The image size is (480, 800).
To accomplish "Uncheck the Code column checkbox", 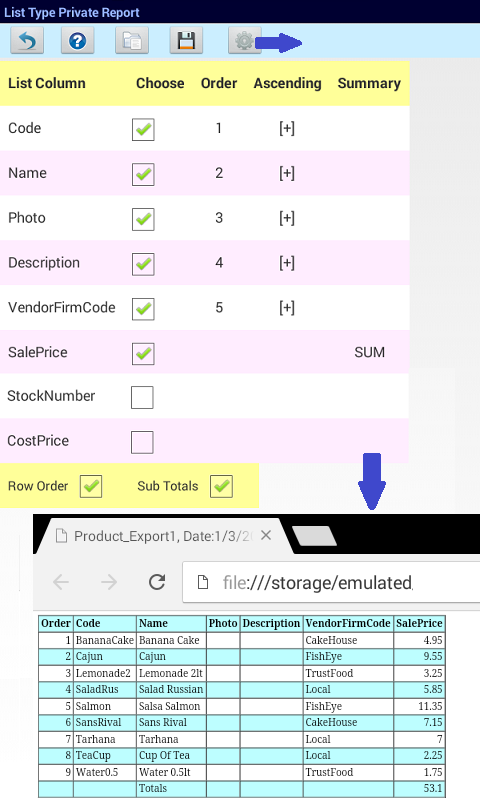I will click(x=143, y=129).
